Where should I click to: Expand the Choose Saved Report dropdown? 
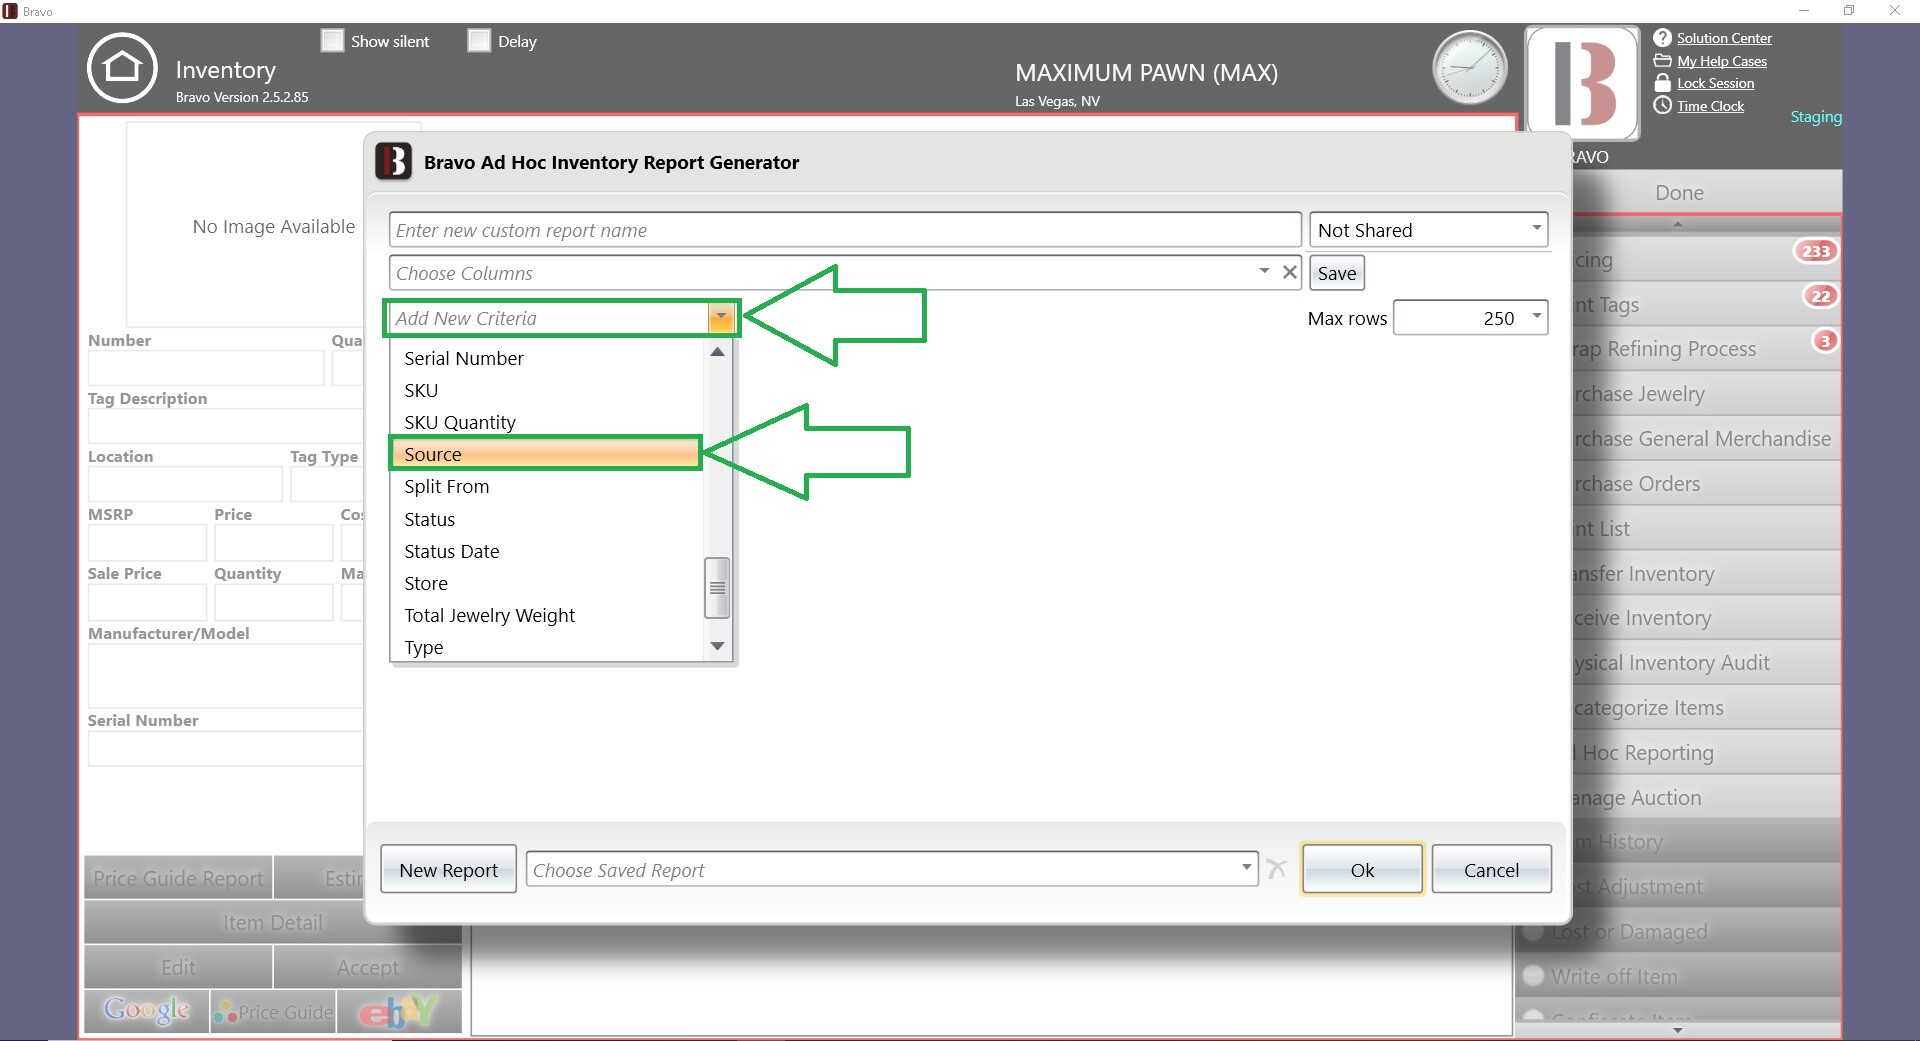(x=1246, y=867)
